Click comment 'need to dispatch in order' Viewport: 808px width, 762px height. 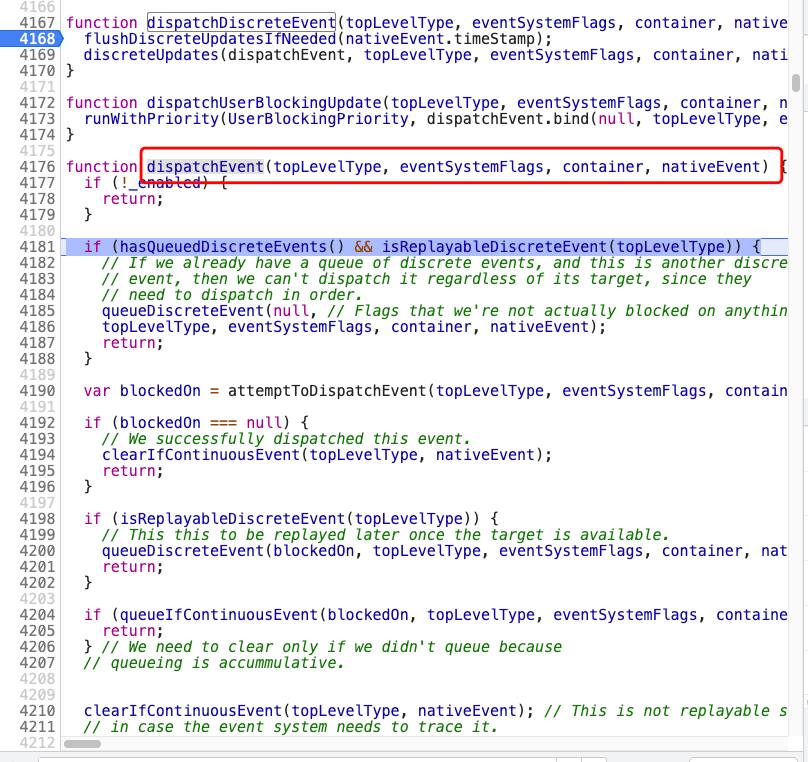coord(232,295)
